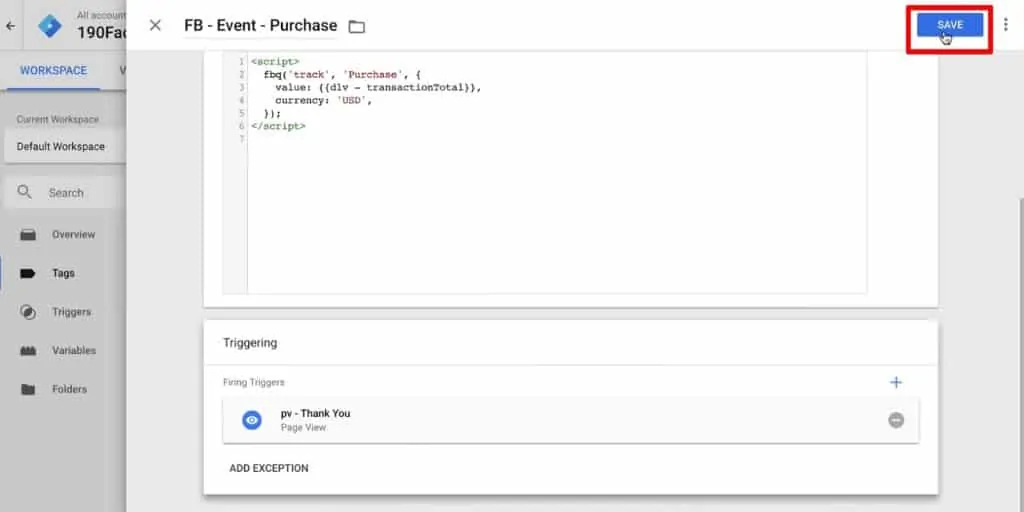Click the sidebar Search field
The width and height of the screenshot is (1024, 512).
tap(64, 193)
